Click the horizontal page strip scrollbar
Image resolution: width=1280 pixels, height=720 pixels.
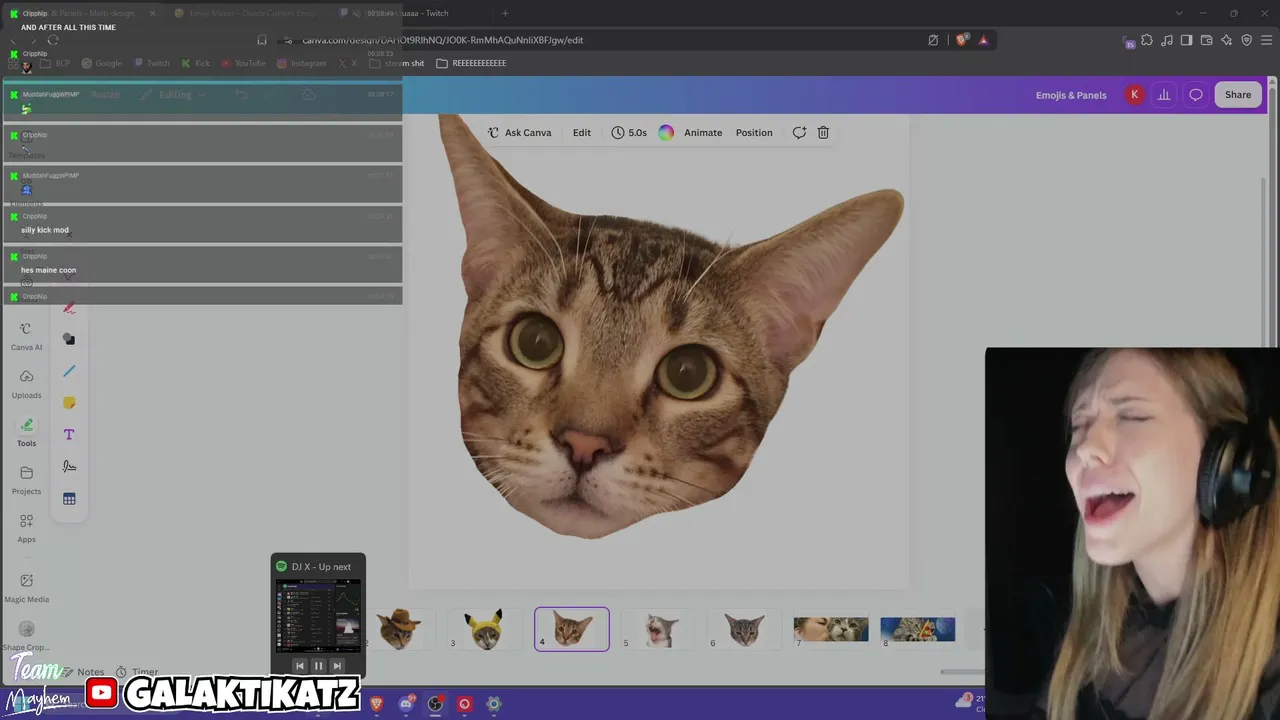[x=962, y=672]
